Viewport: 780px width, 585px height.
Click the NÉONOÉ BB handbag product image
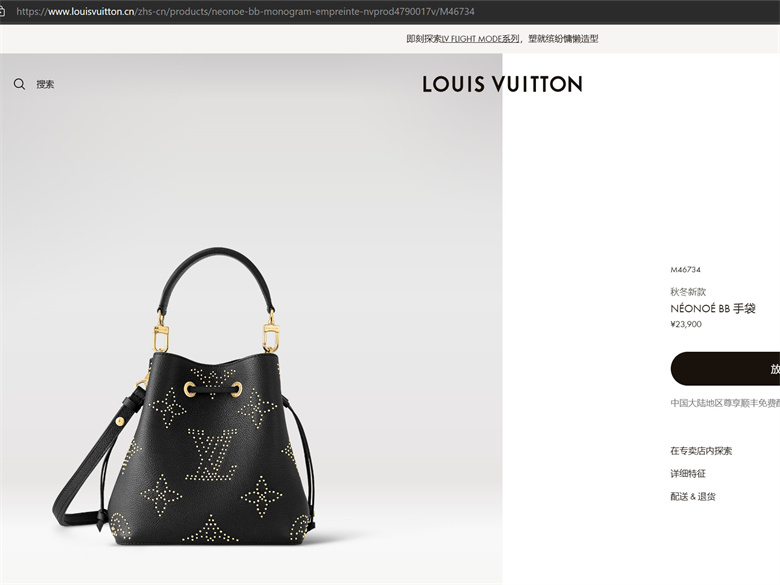tap(185, 396)
